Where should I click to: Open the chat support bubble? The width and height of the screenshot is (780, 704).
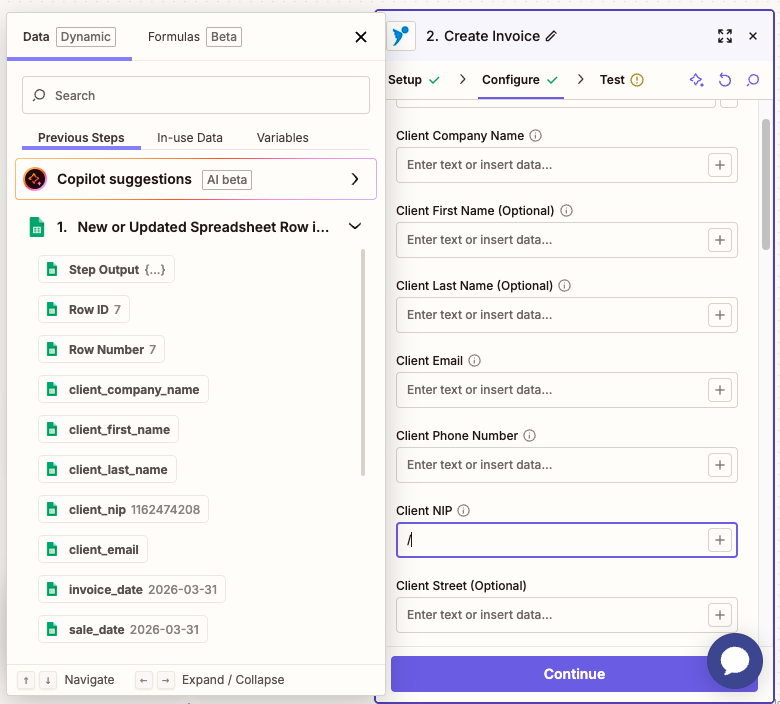735,661
